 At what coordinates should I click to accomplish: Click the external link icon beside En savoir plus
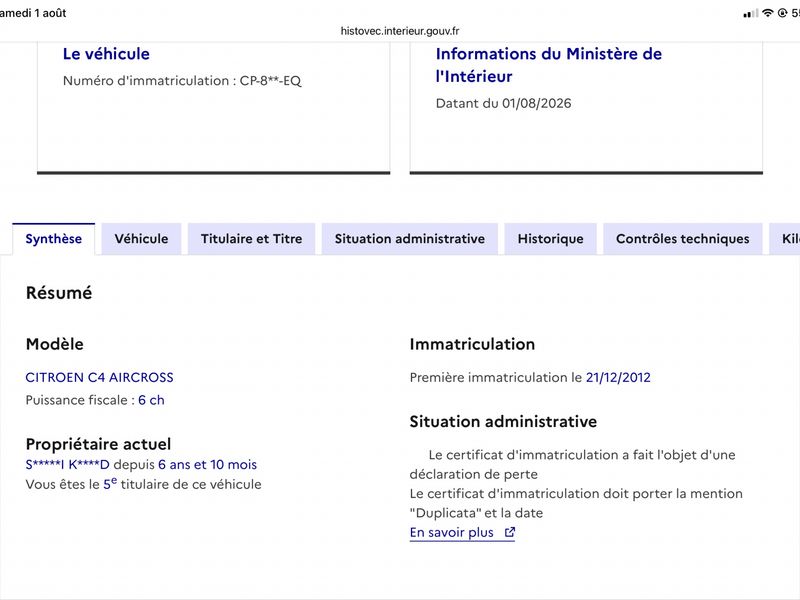(510, 532)
